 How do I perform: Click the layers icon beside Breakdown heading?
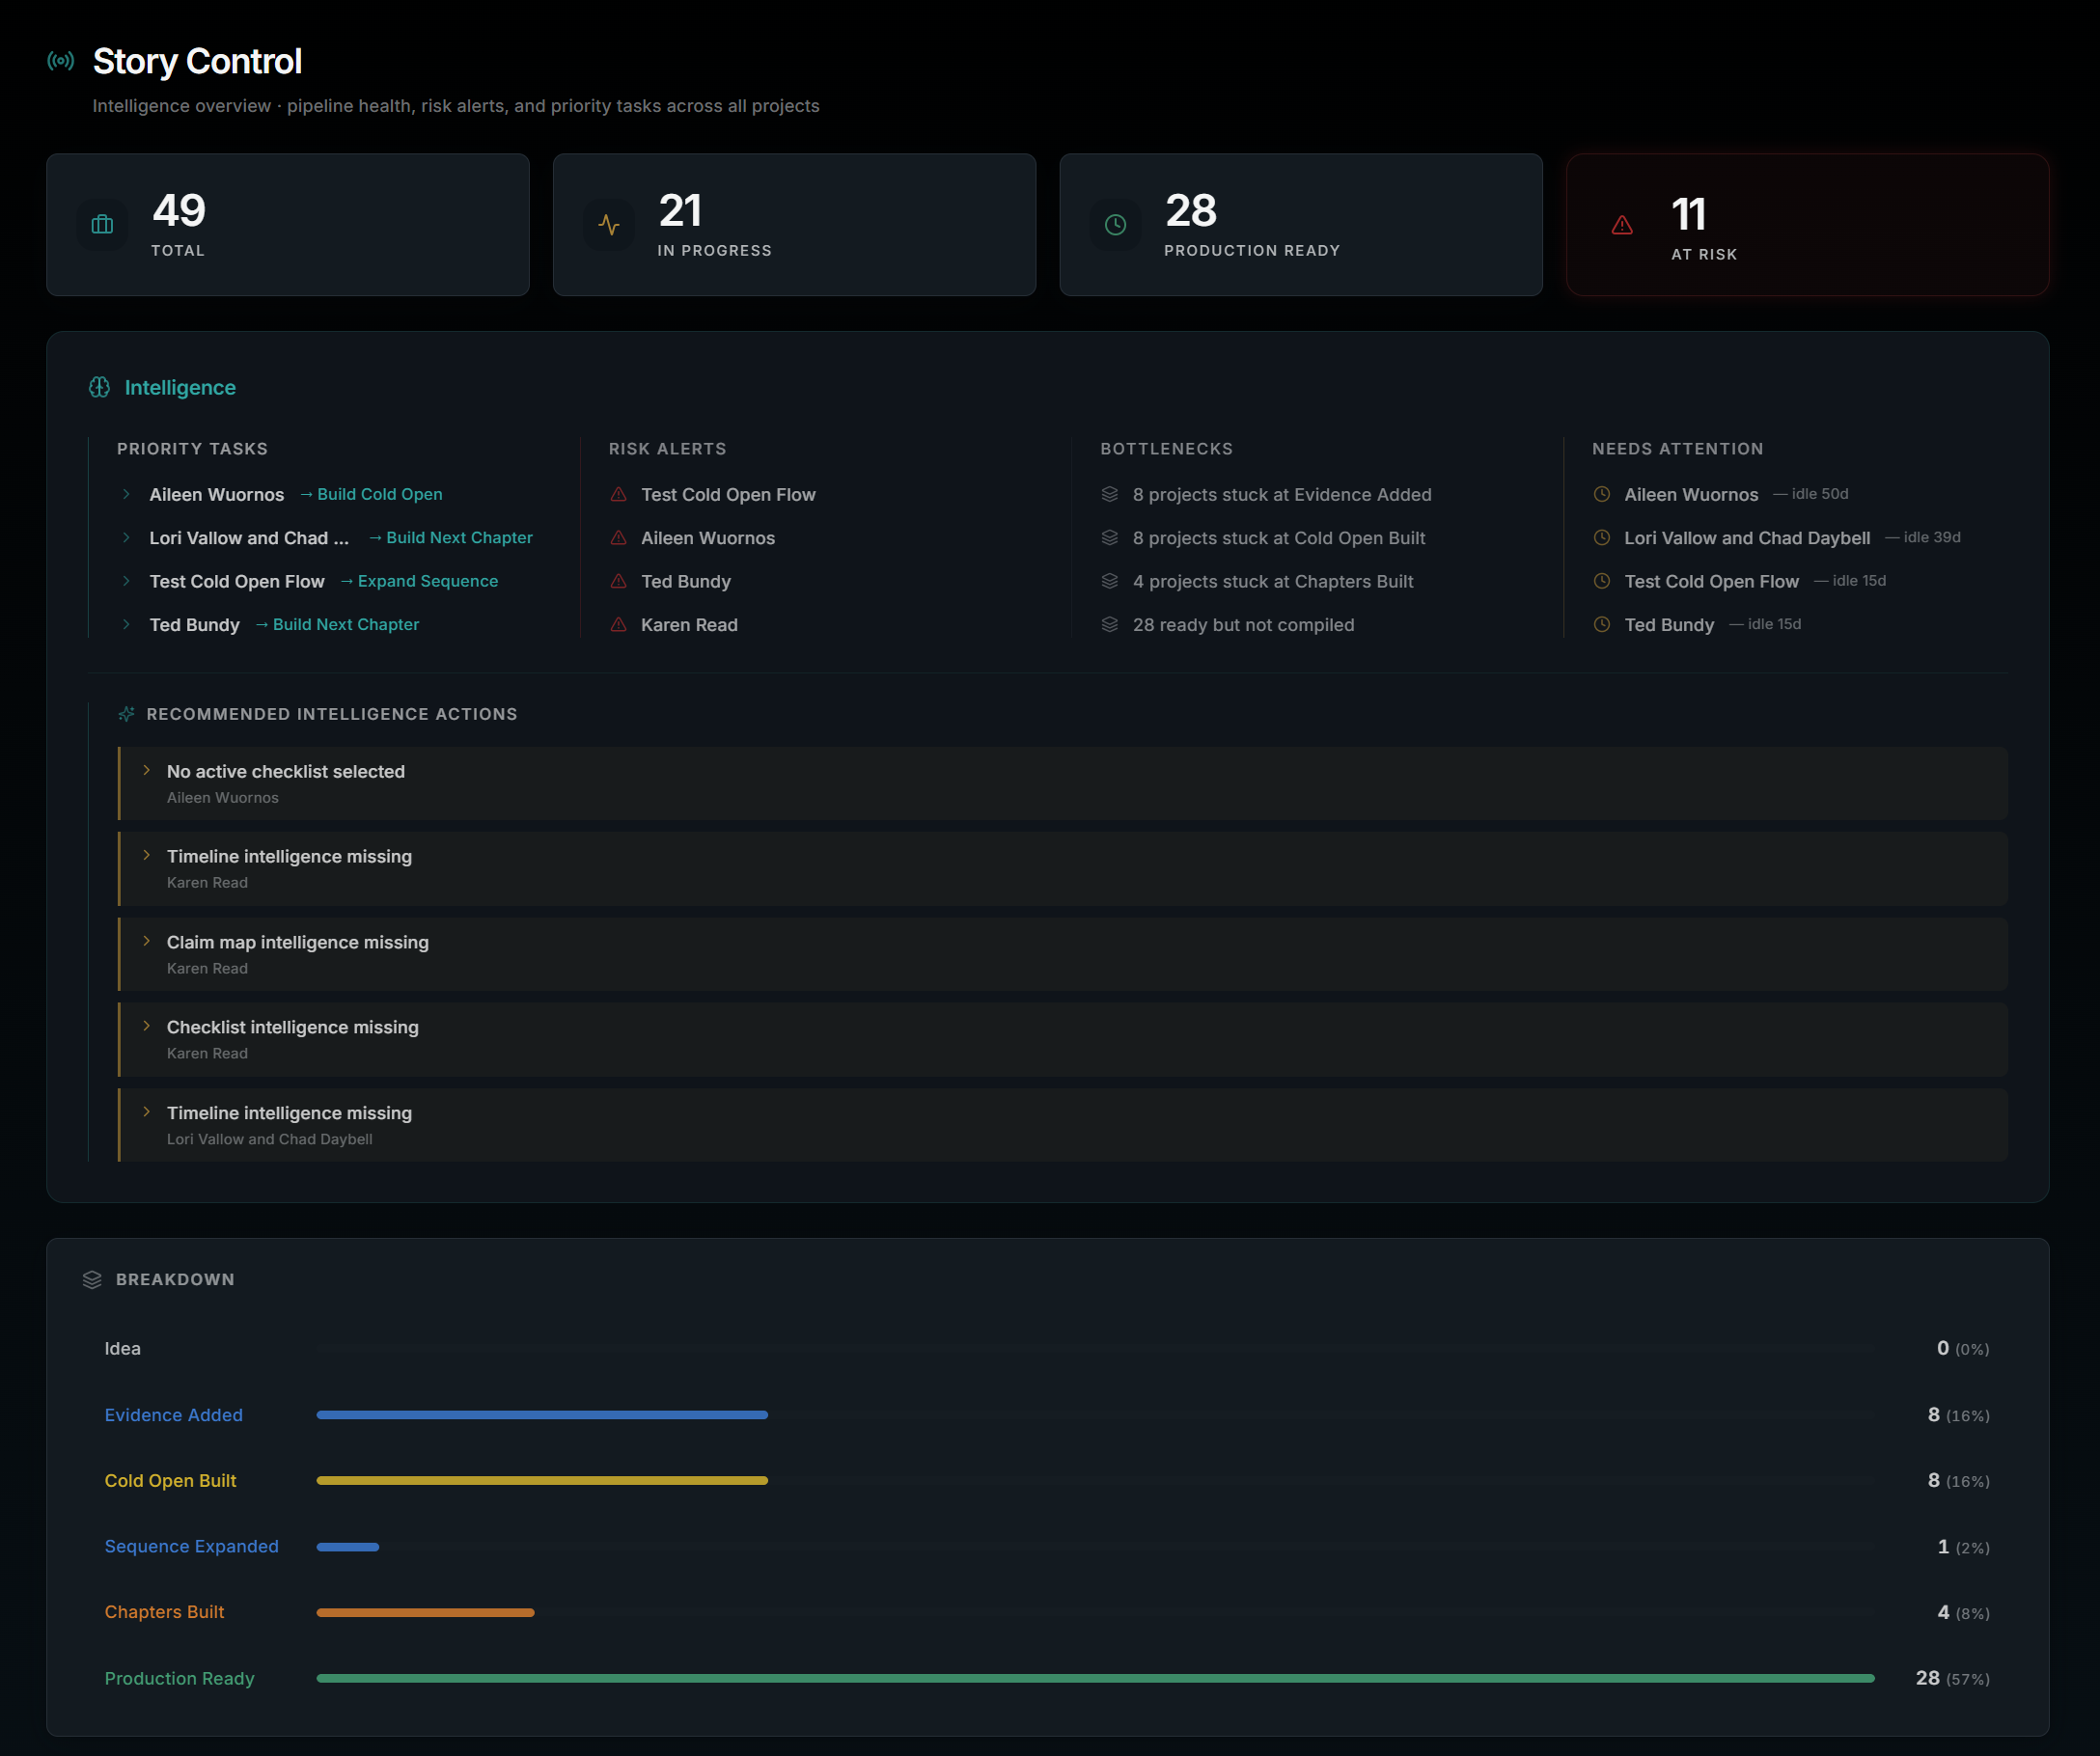92,1279
